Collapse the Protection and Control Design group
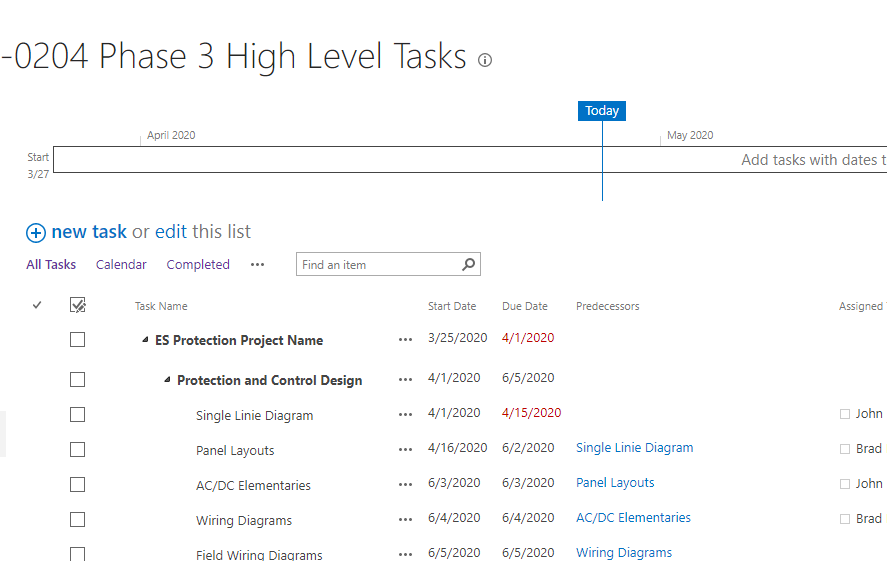This screenshot has height=561, width=887. click(167, 380)
